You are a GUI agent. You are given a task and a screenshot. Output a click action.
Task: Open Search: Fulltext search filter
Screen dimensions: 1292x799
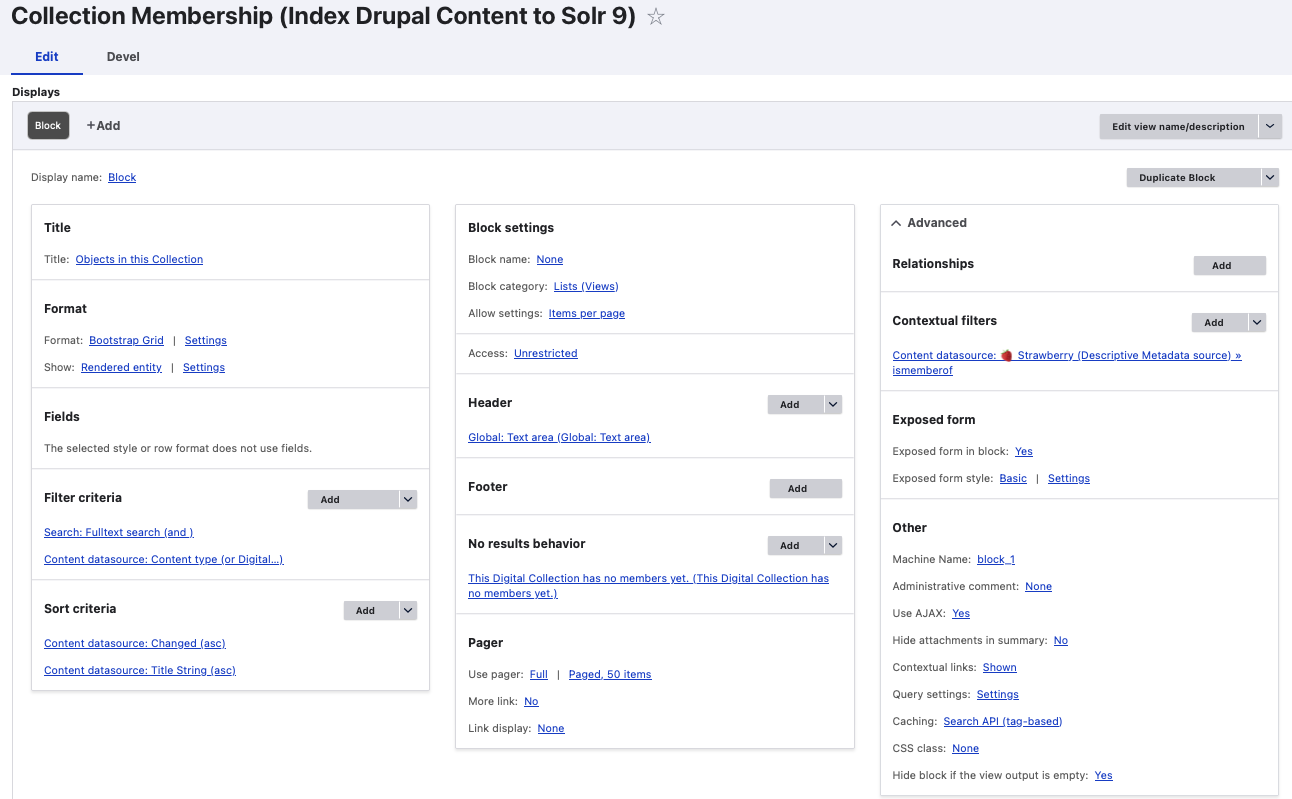point(118,532)
